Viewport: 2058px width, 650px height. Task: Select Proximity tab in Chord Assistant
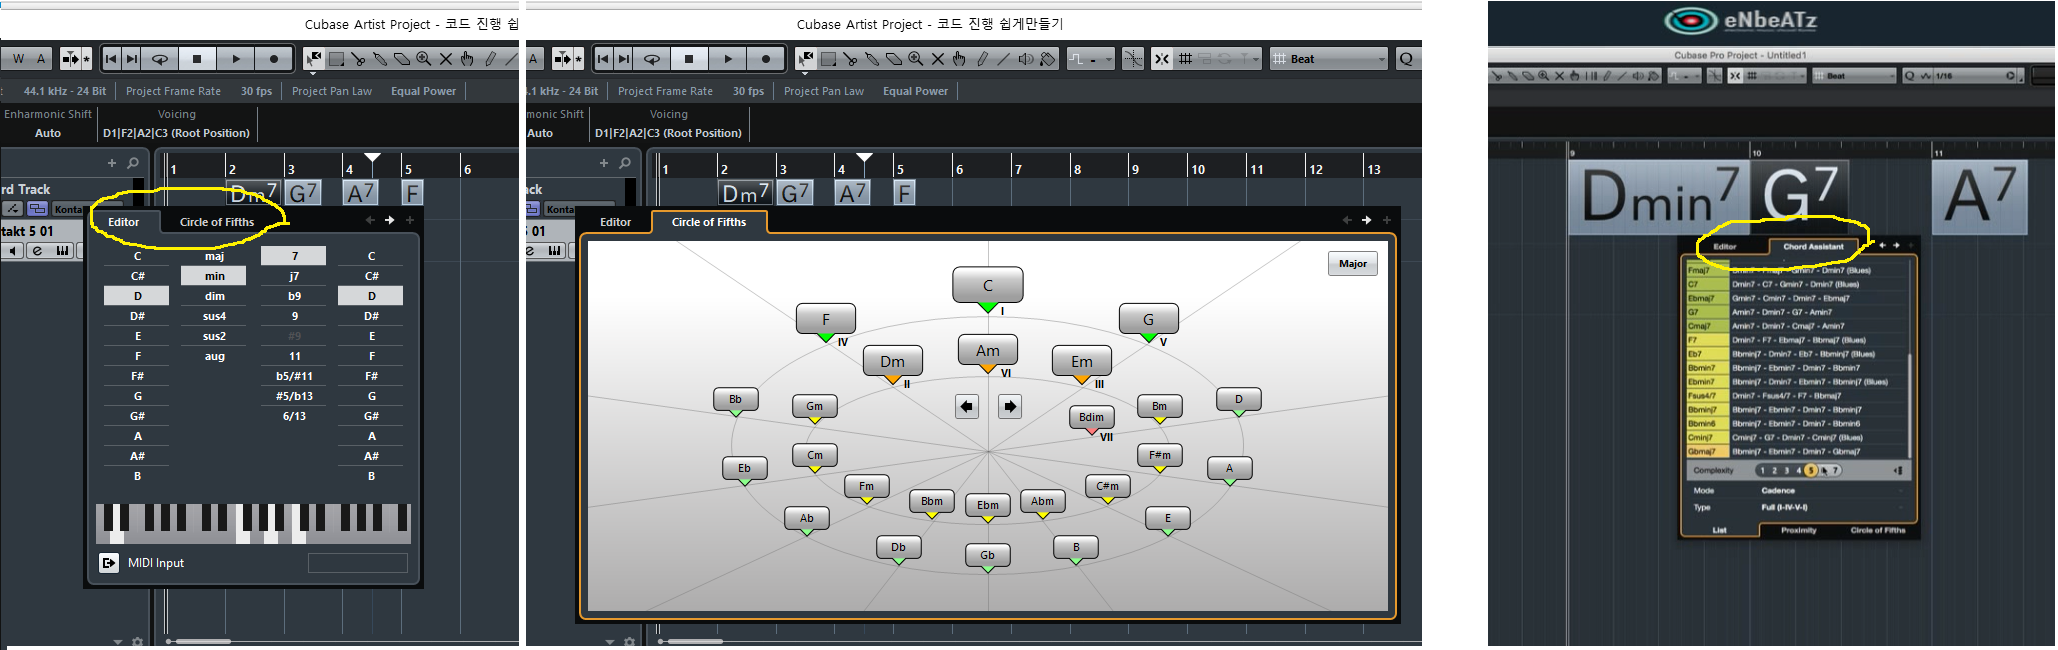point(1798,530)
